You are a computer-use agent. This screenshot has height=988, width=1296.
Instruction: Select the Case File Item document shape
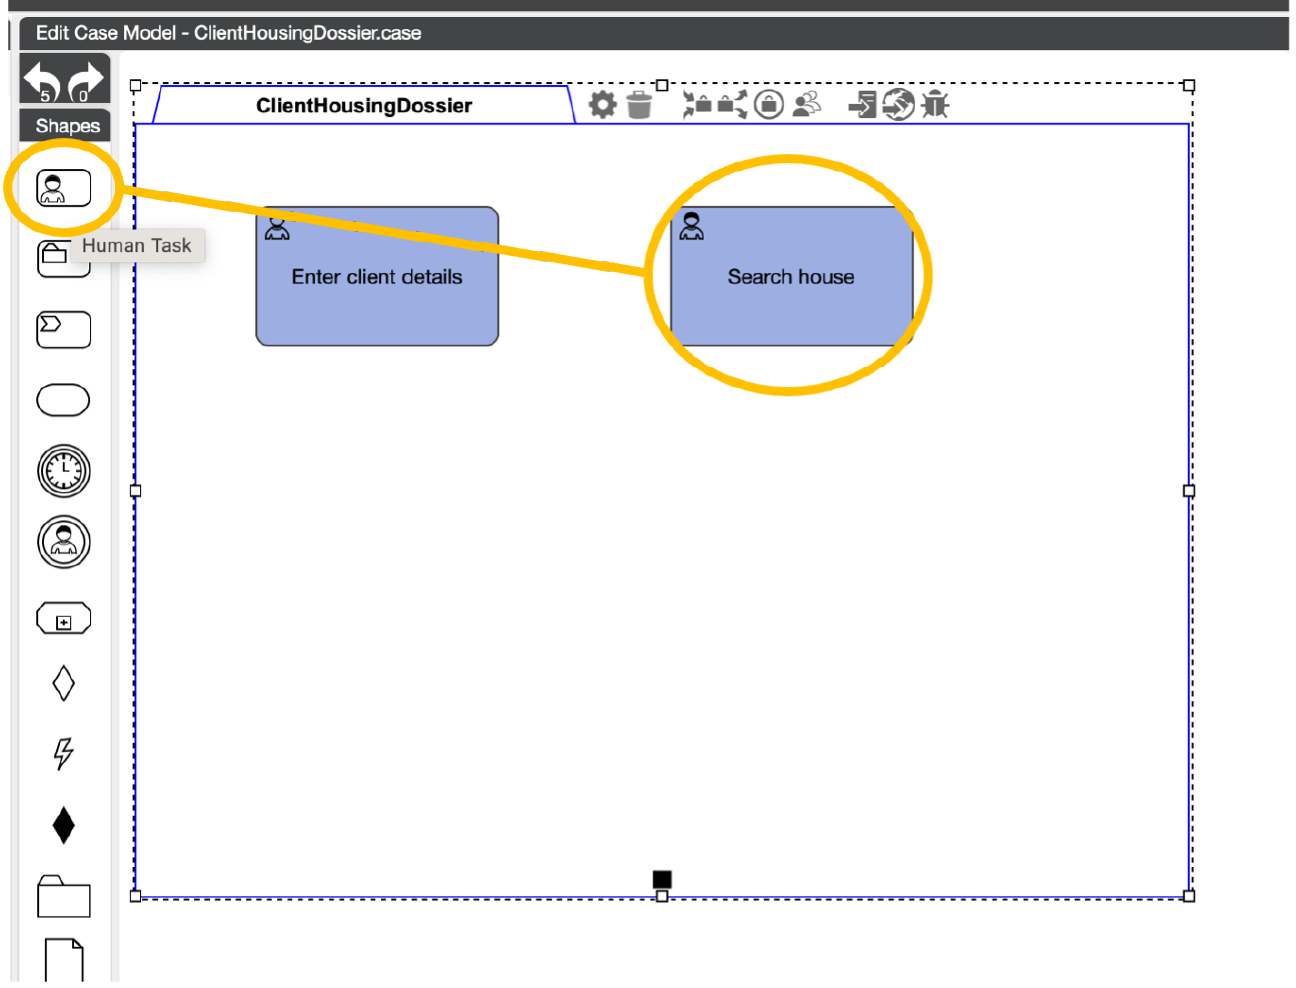(x=64, y=961)
